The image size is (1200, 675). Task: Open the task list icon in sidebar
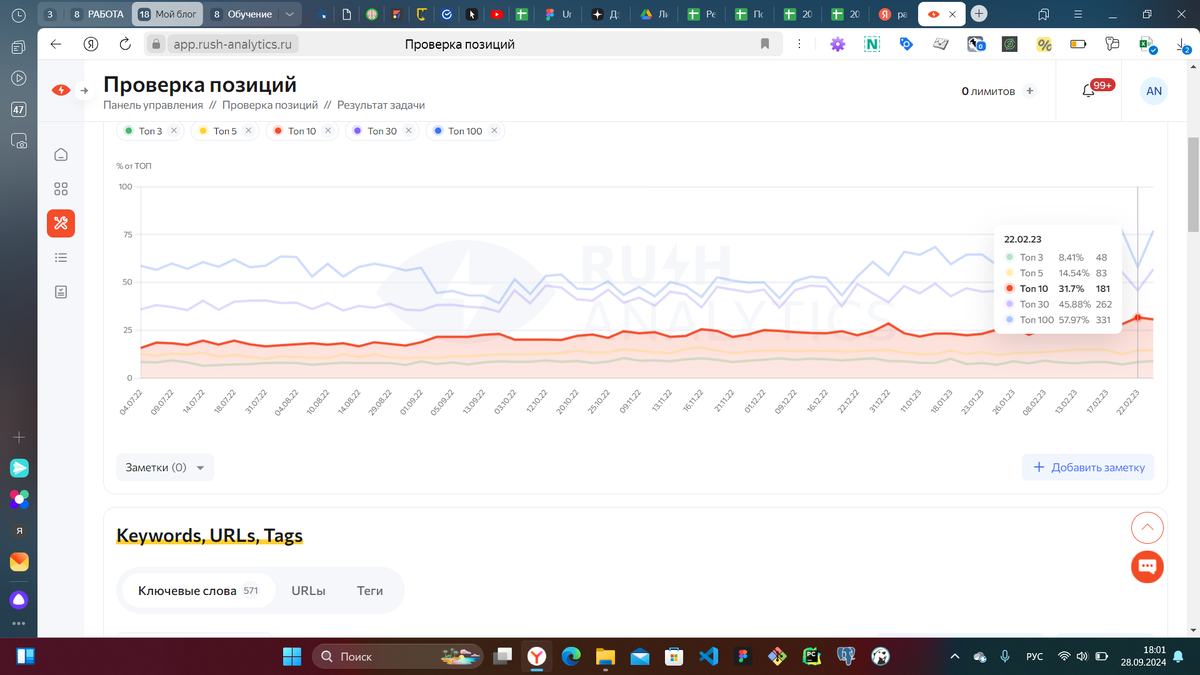point(61,257)
